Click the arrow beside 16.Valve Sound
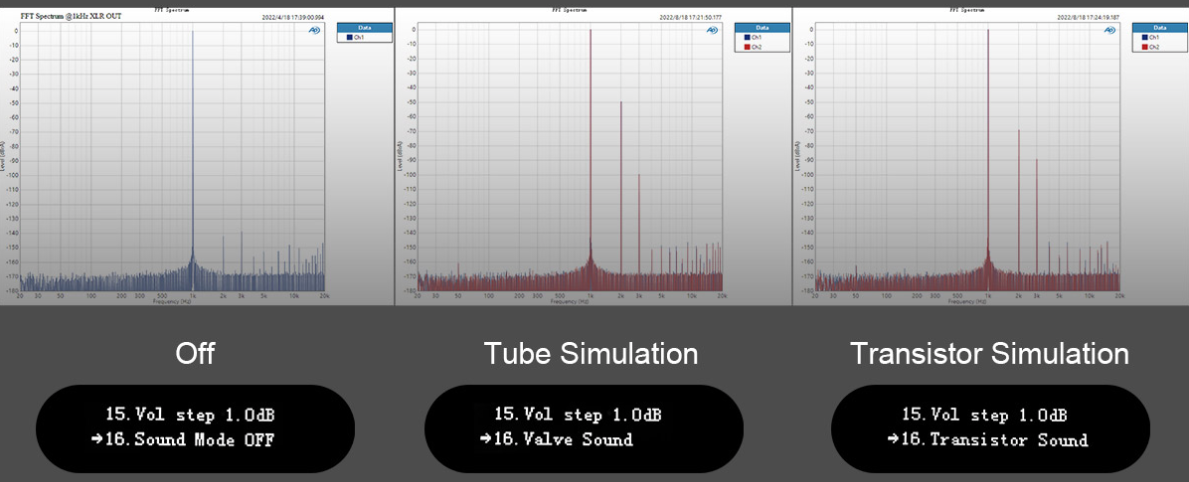 pyautogui.click(x=485, y=439)
